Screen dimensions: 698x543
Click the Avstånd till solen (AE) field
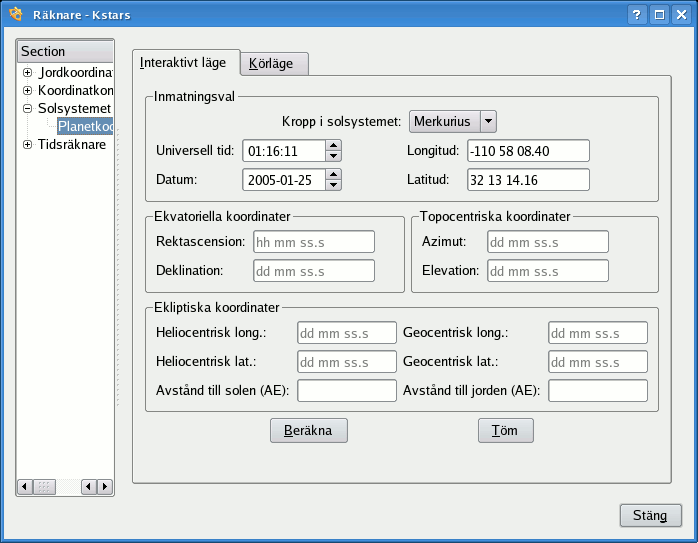point(347,390)
